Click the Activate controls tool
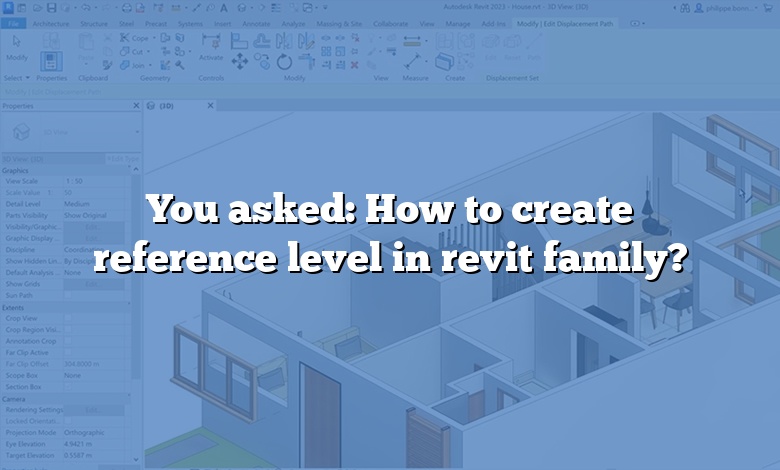This screenshot has height=470, width=780. pos(211,47)
